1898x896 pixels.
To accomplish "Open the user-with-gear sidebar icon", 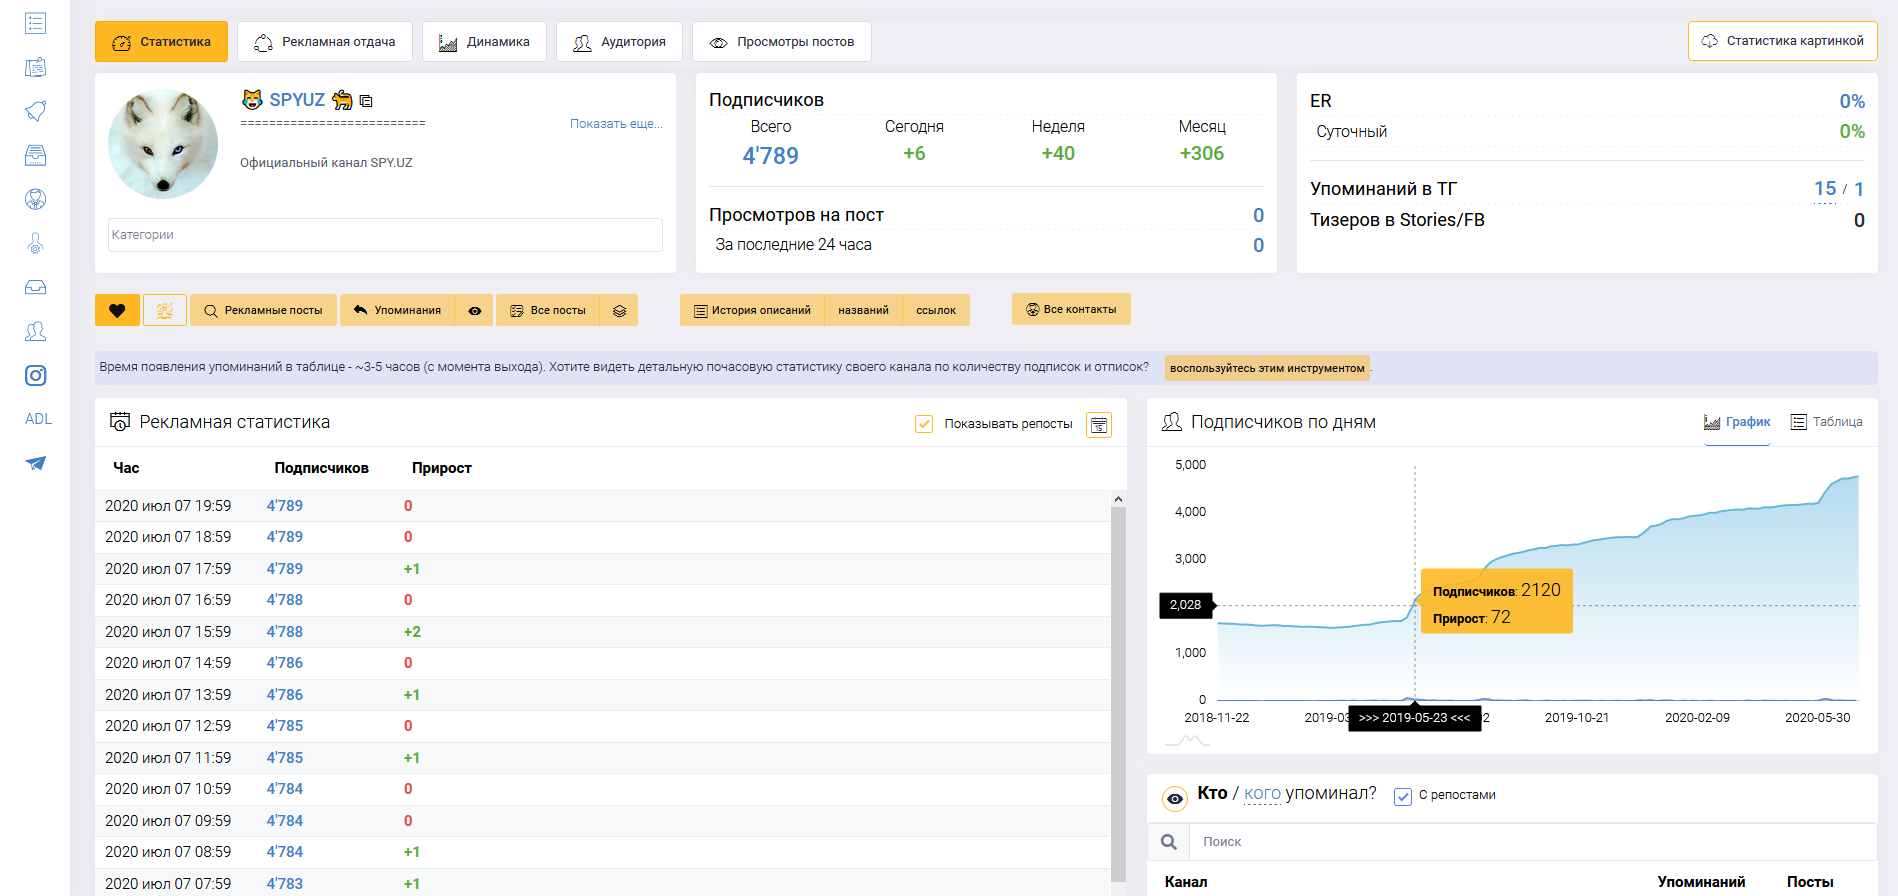I will point(35,243).
